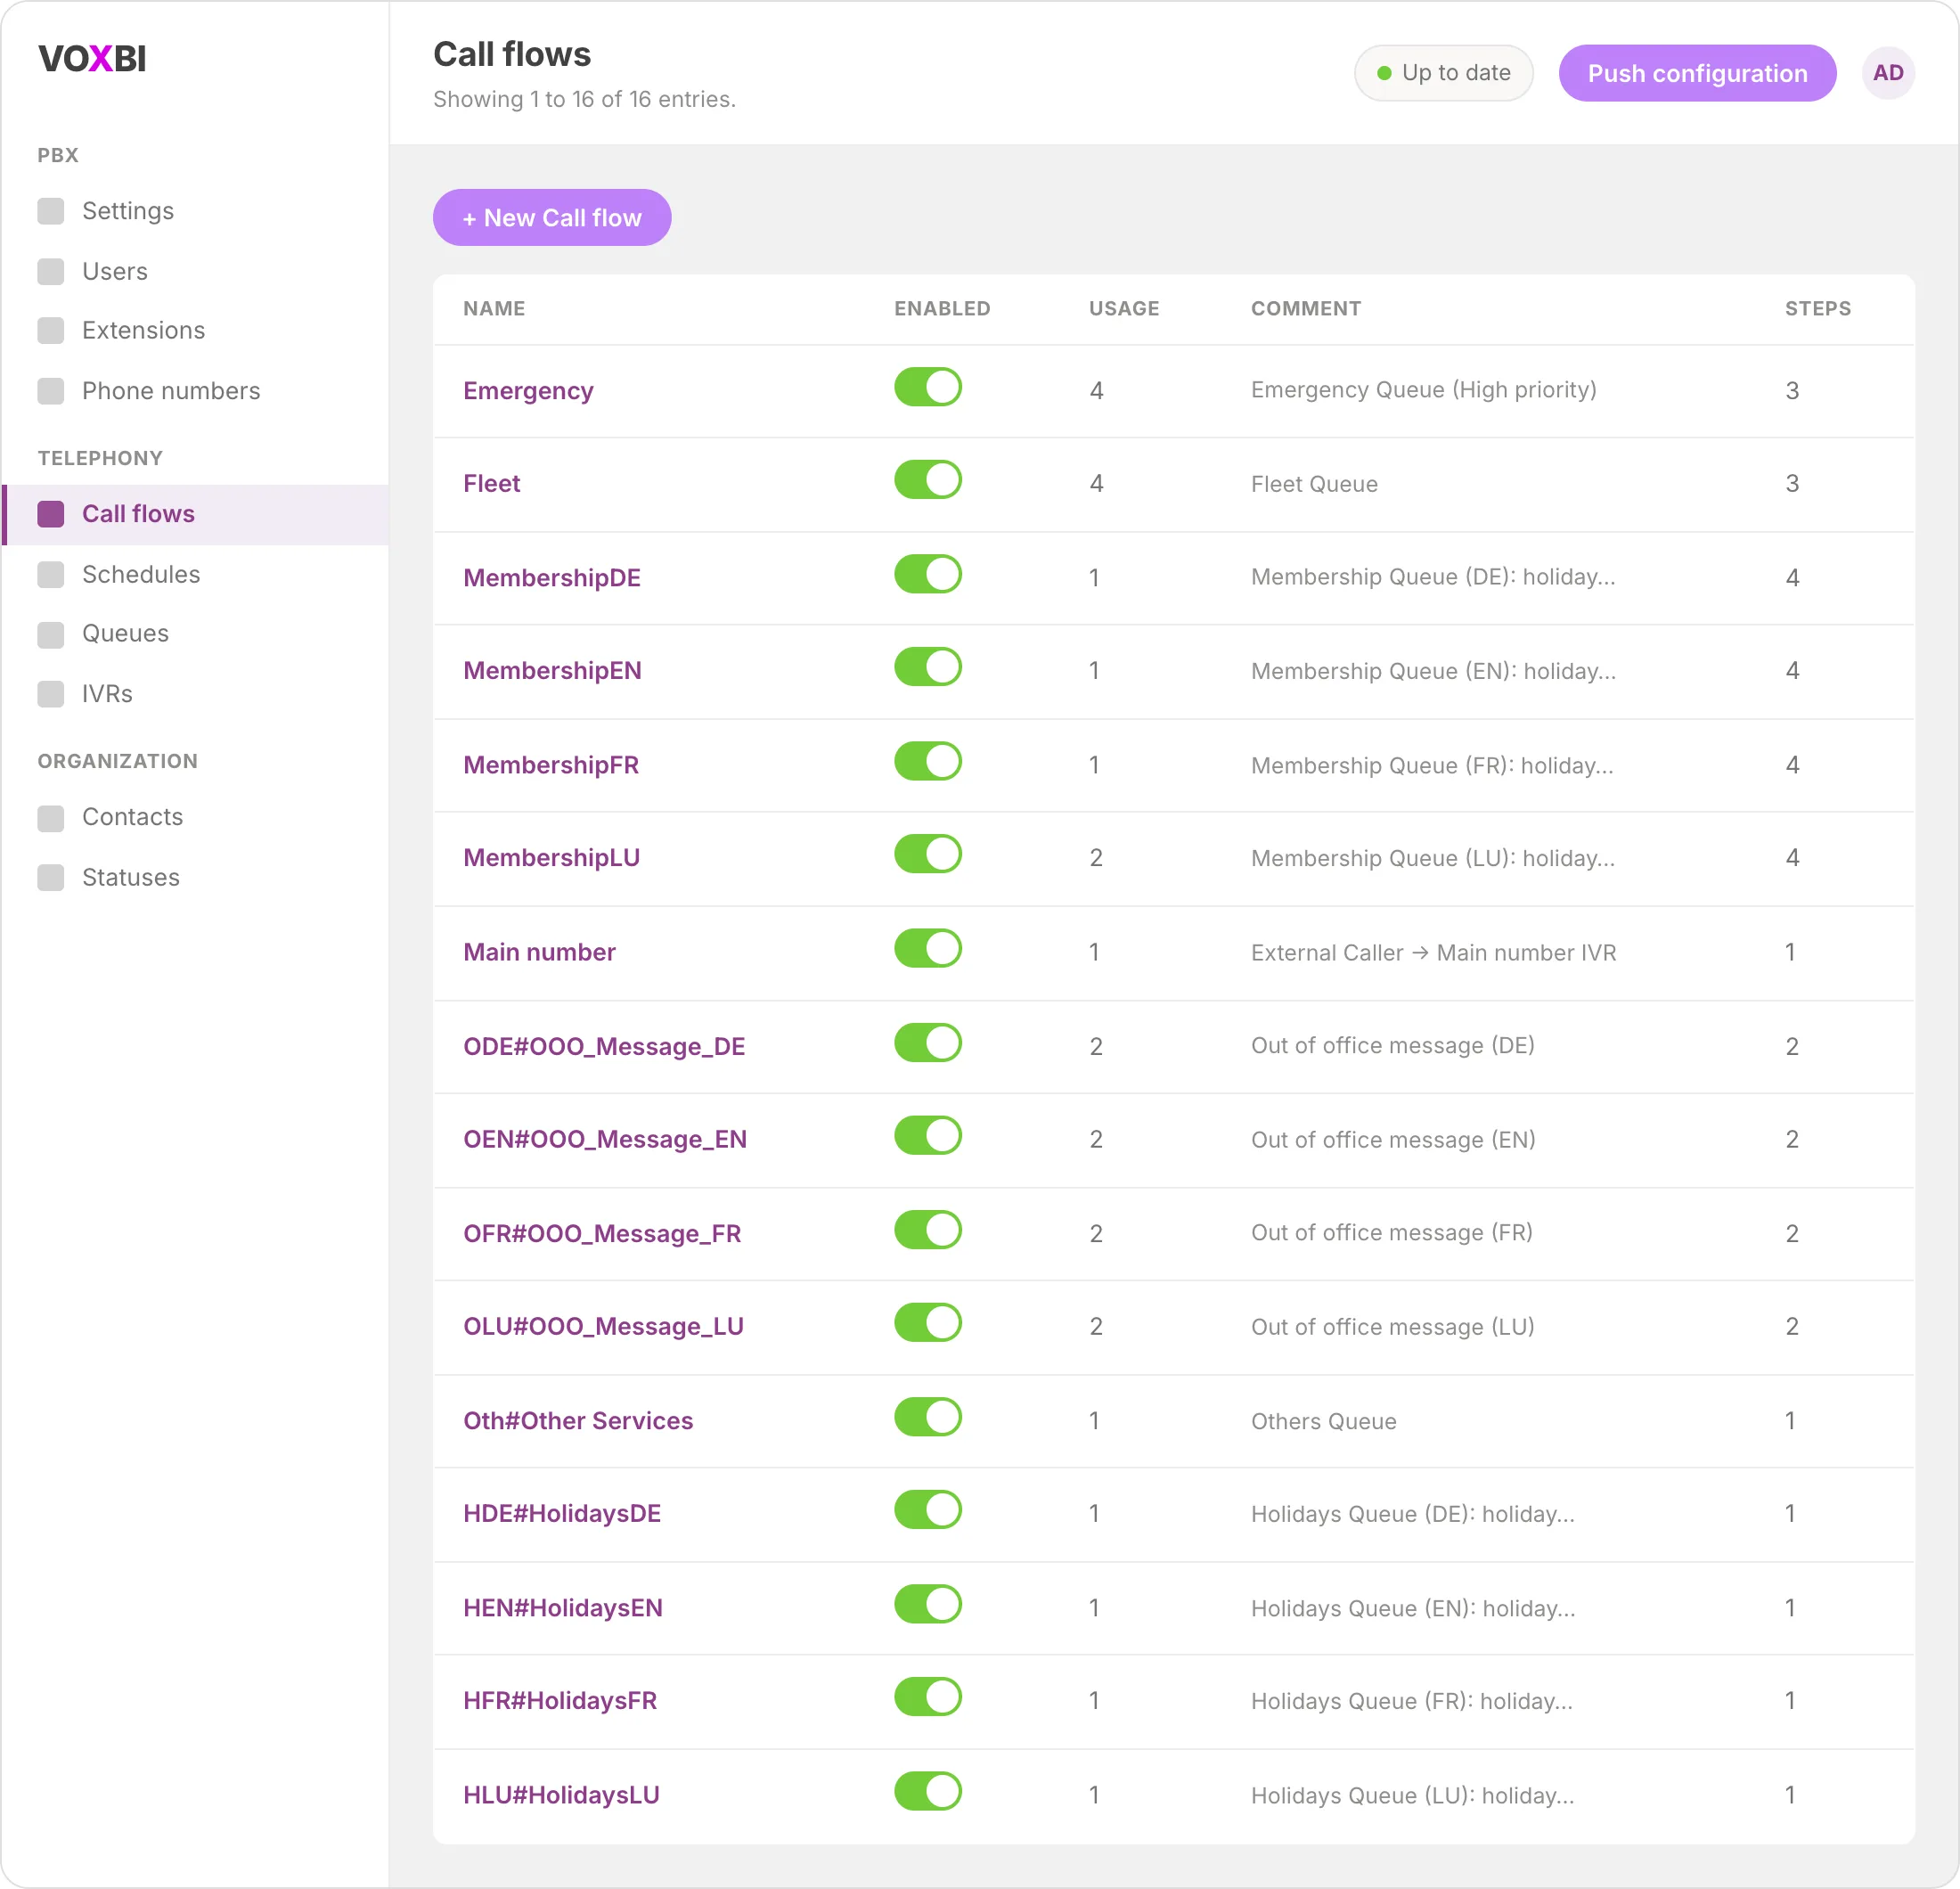Disable the MembershipFR toggle
Viewport: 1960px width, 1889px height.
coord(928,761)
